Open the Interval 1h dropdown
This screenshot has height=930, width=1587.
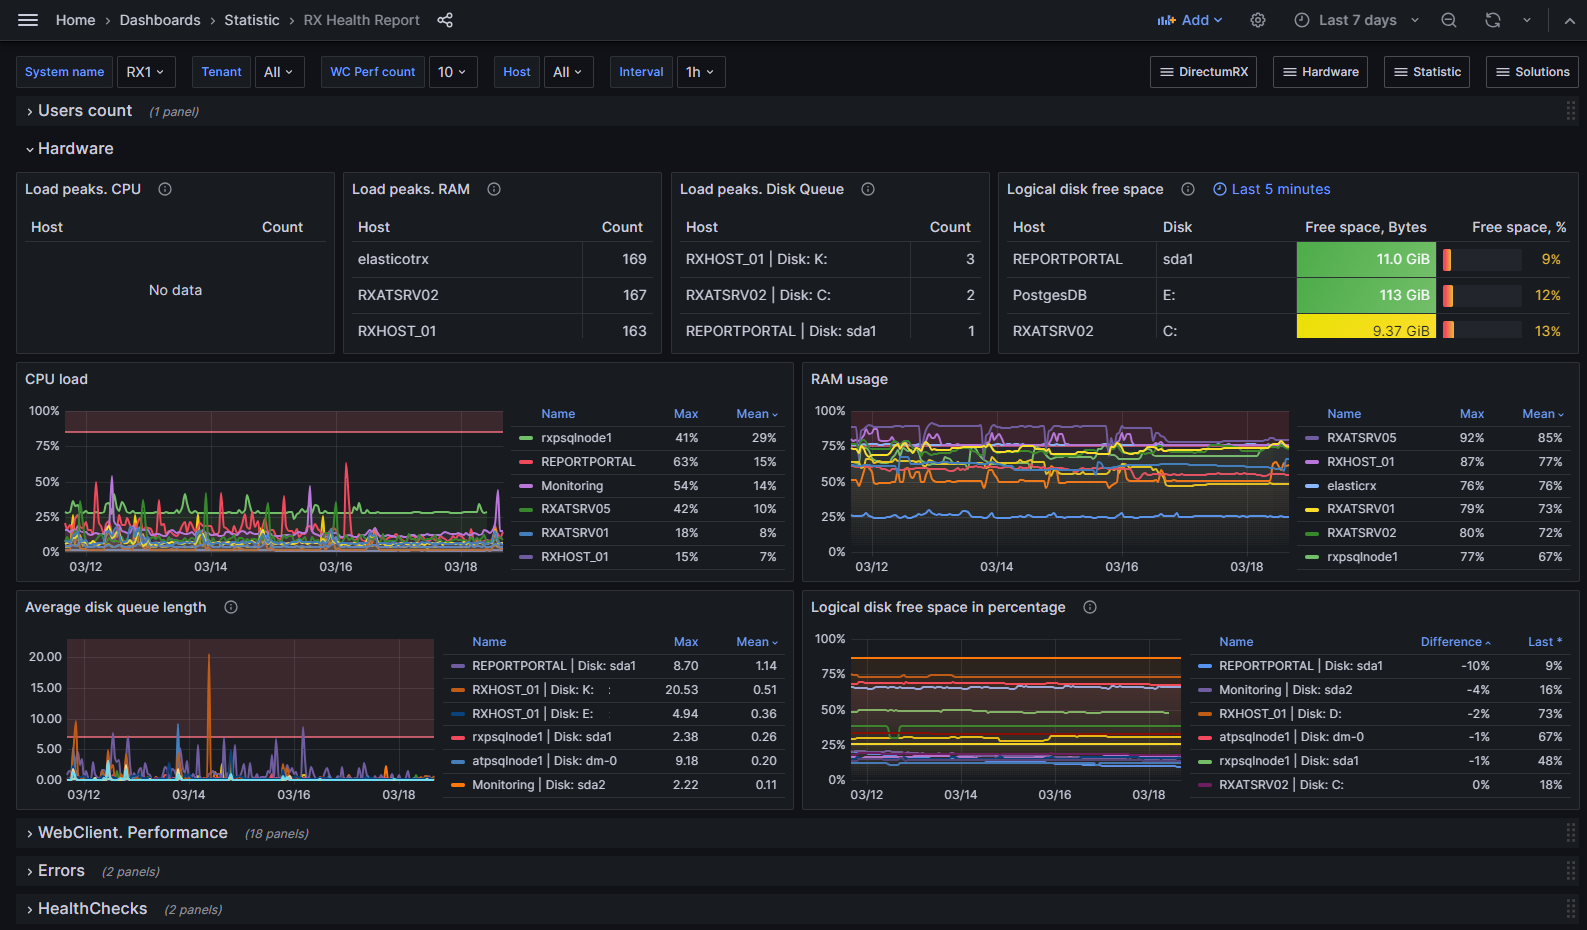(x=699, y=72)
